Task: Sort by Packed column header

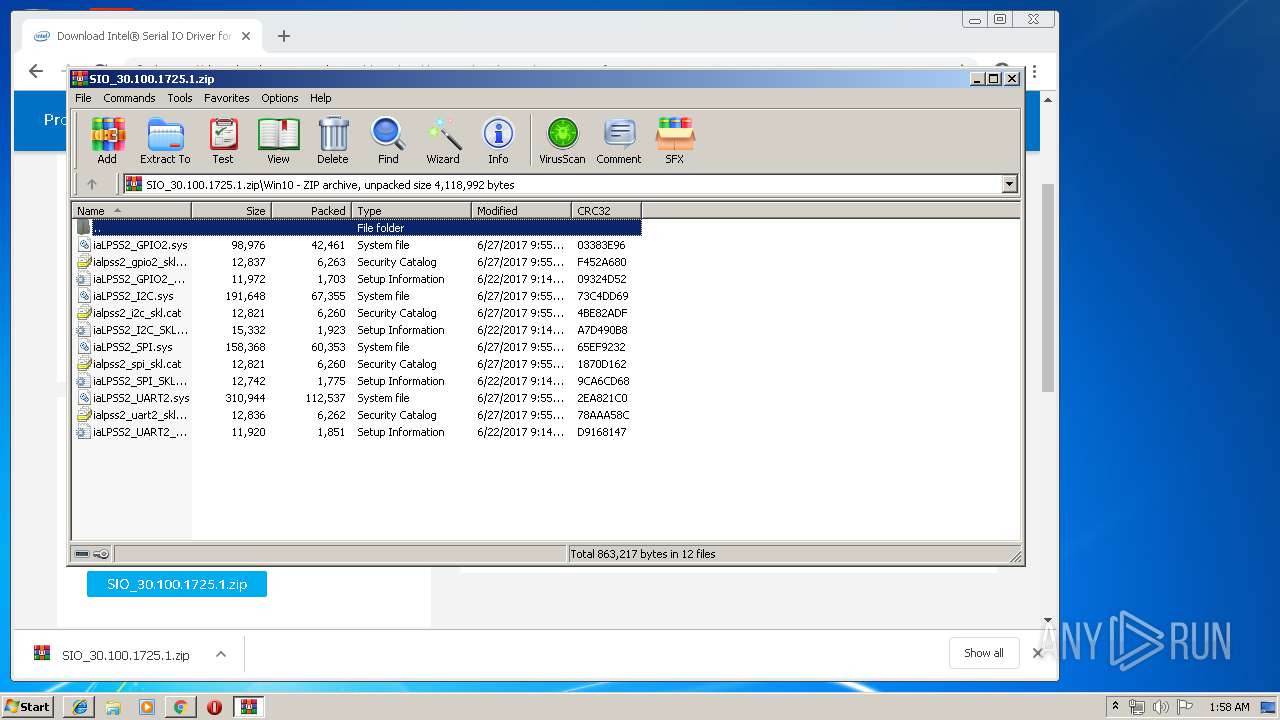Action: point(311,210)
